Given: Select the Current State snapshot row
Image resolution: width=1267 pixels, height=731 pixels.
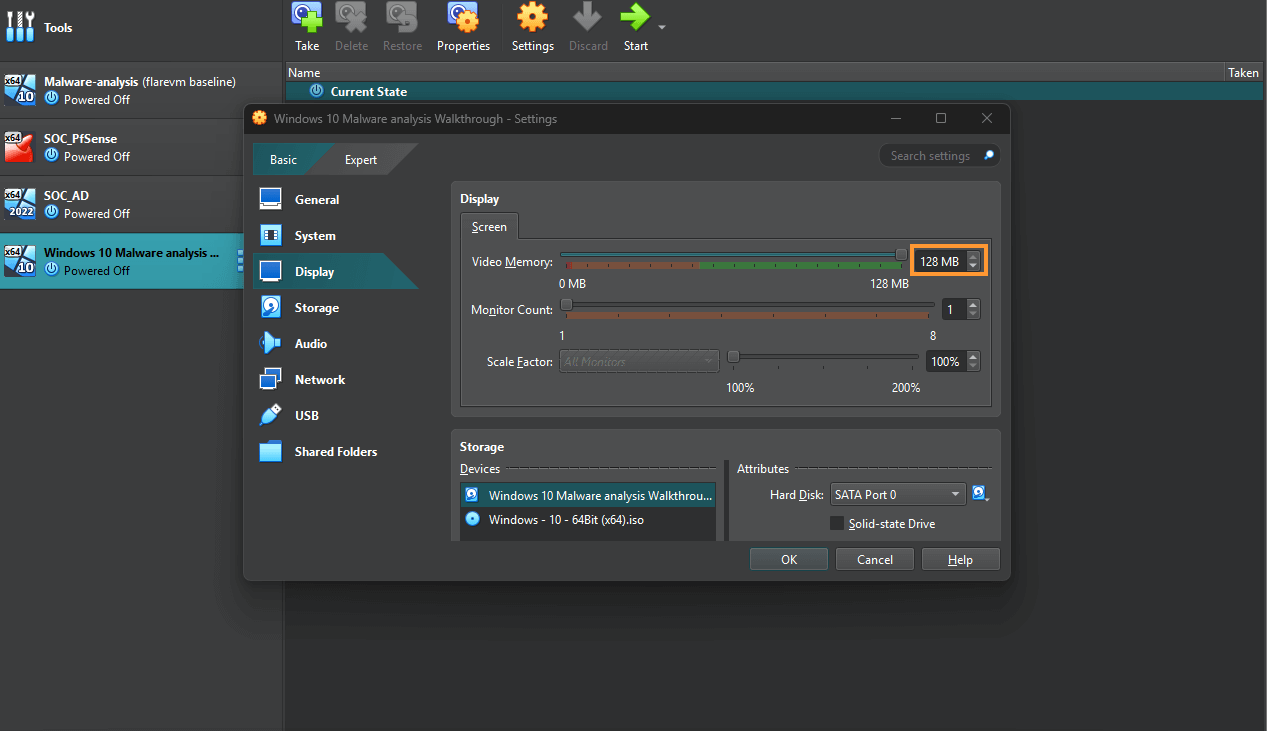Looking at the screenshot, I should [773, 91].
